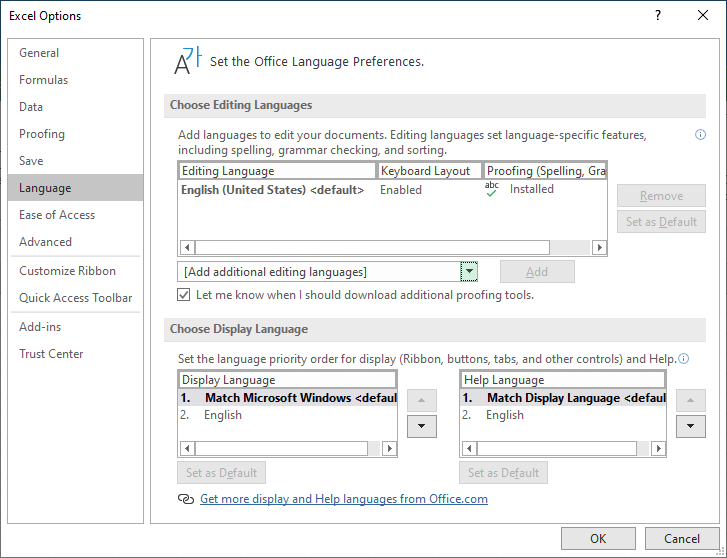Click the Help Language column header
The image size is (727, 558).
pyautogui.click(x=563, y=380)
